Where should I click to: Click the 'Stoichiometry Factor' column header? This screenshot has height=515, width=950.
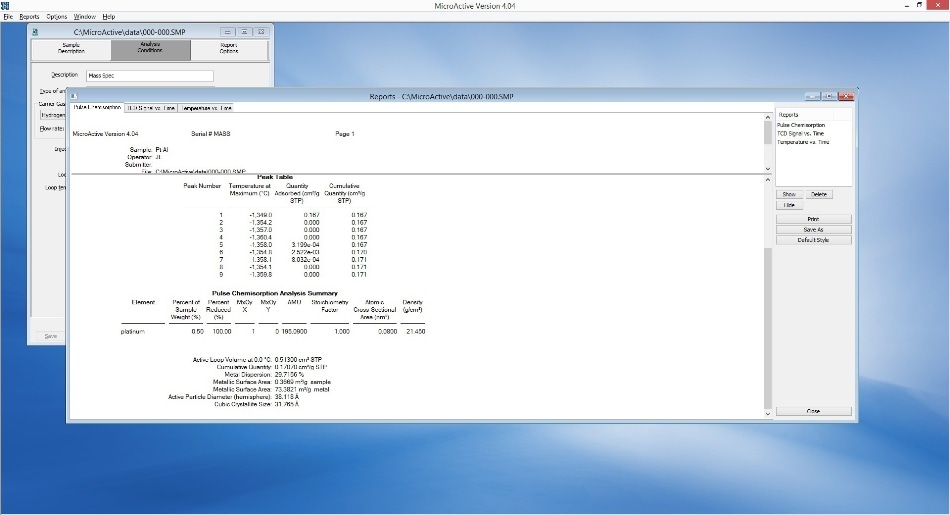(x=330, y=306)
